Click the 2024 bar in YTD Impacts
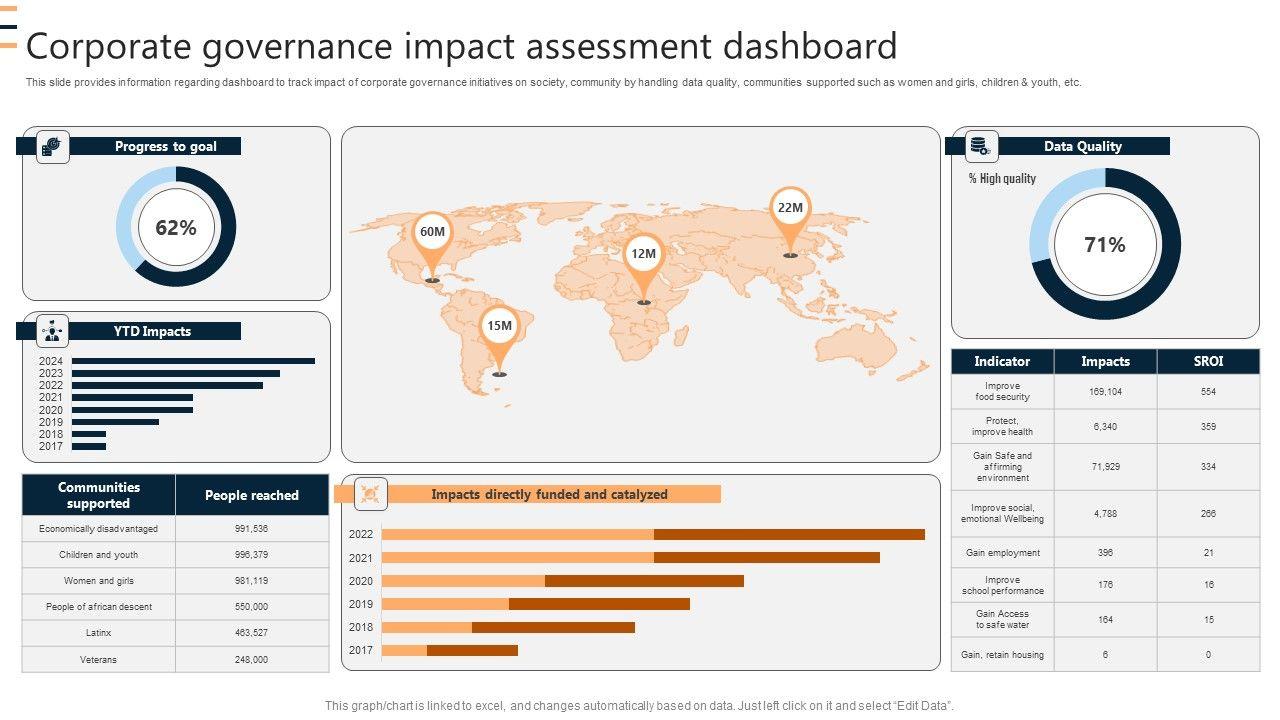 [x=193, y=361]
